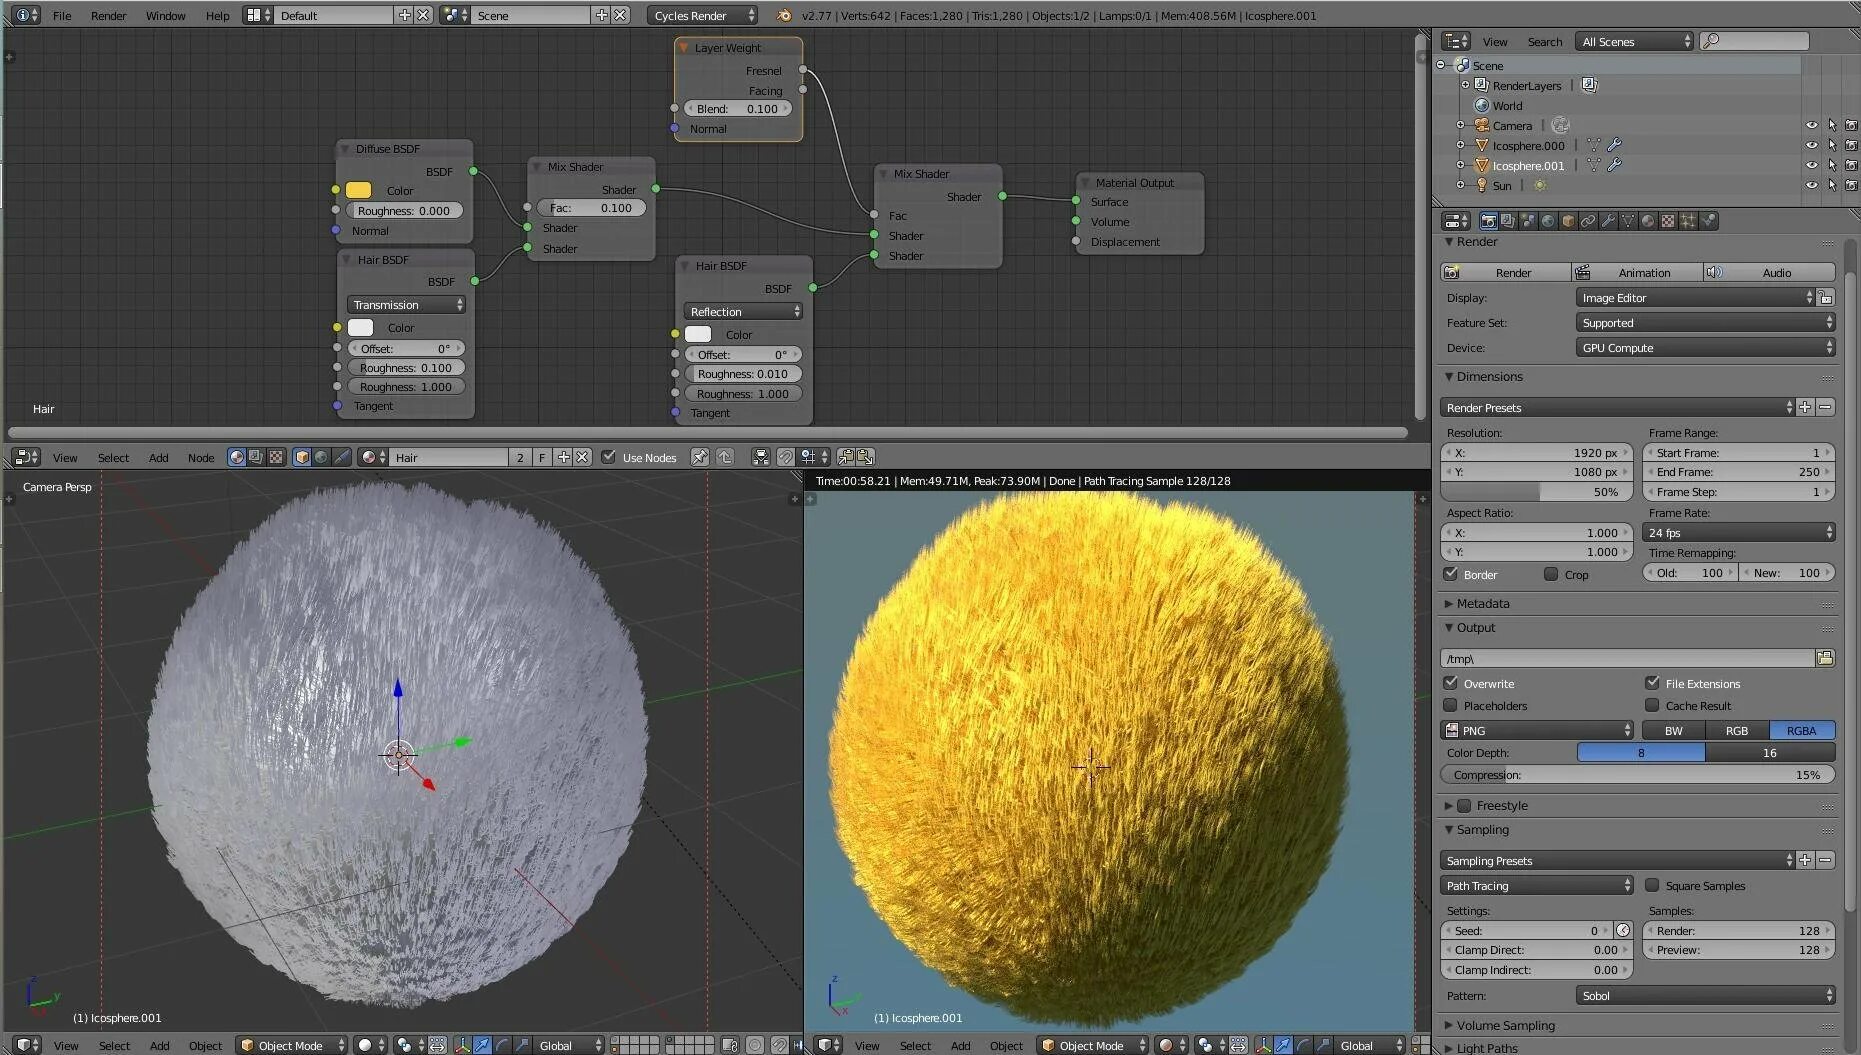Toggle selectability arrow for Icosphere.001
This screenshot has width=1861, height=1055.
1832,165
